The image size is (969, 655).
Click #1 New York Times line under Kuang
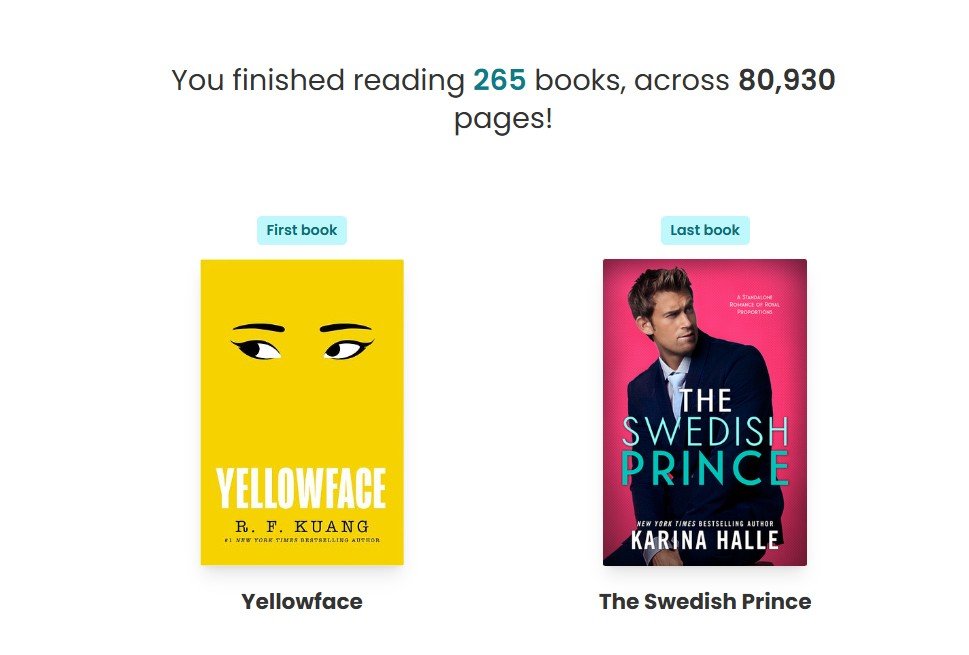tap(302, 541)
